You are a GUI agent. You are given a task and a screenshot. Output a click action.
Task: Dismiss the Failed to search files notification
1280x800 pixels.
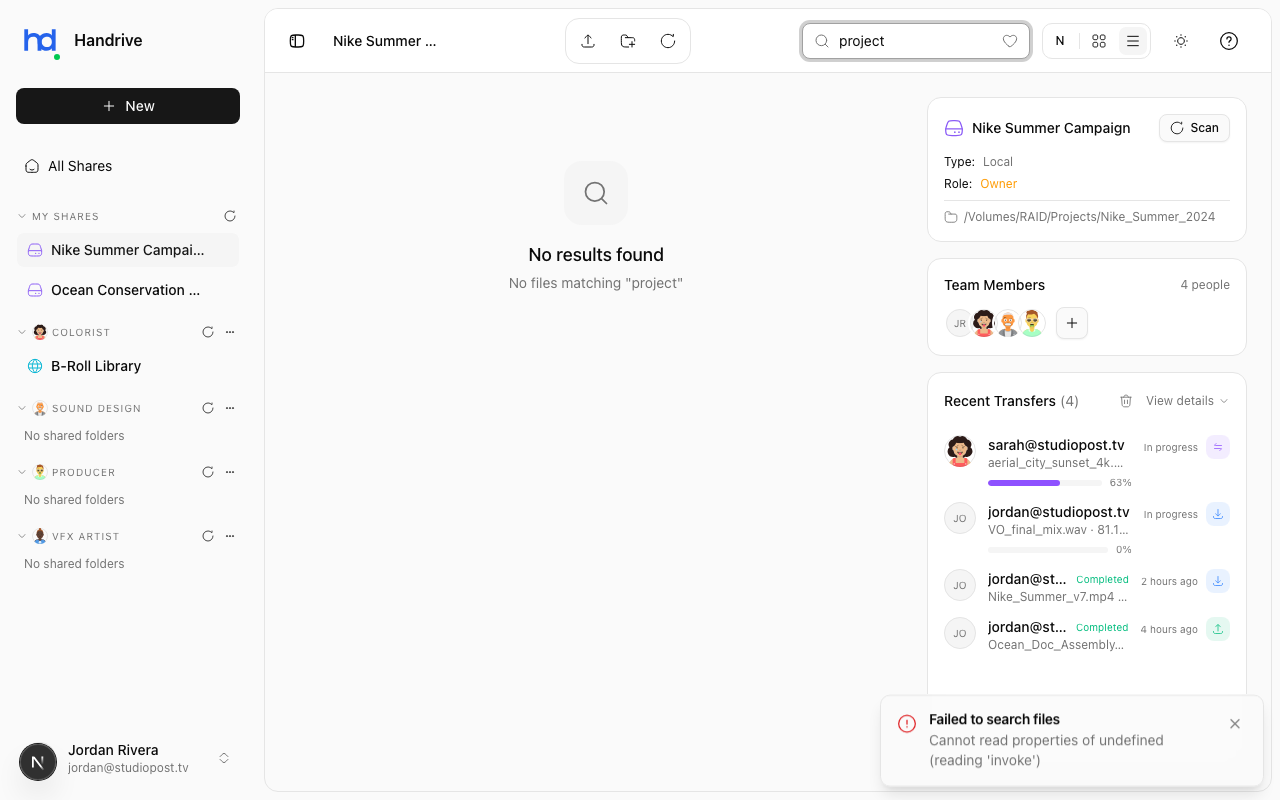click(1235, 723)
